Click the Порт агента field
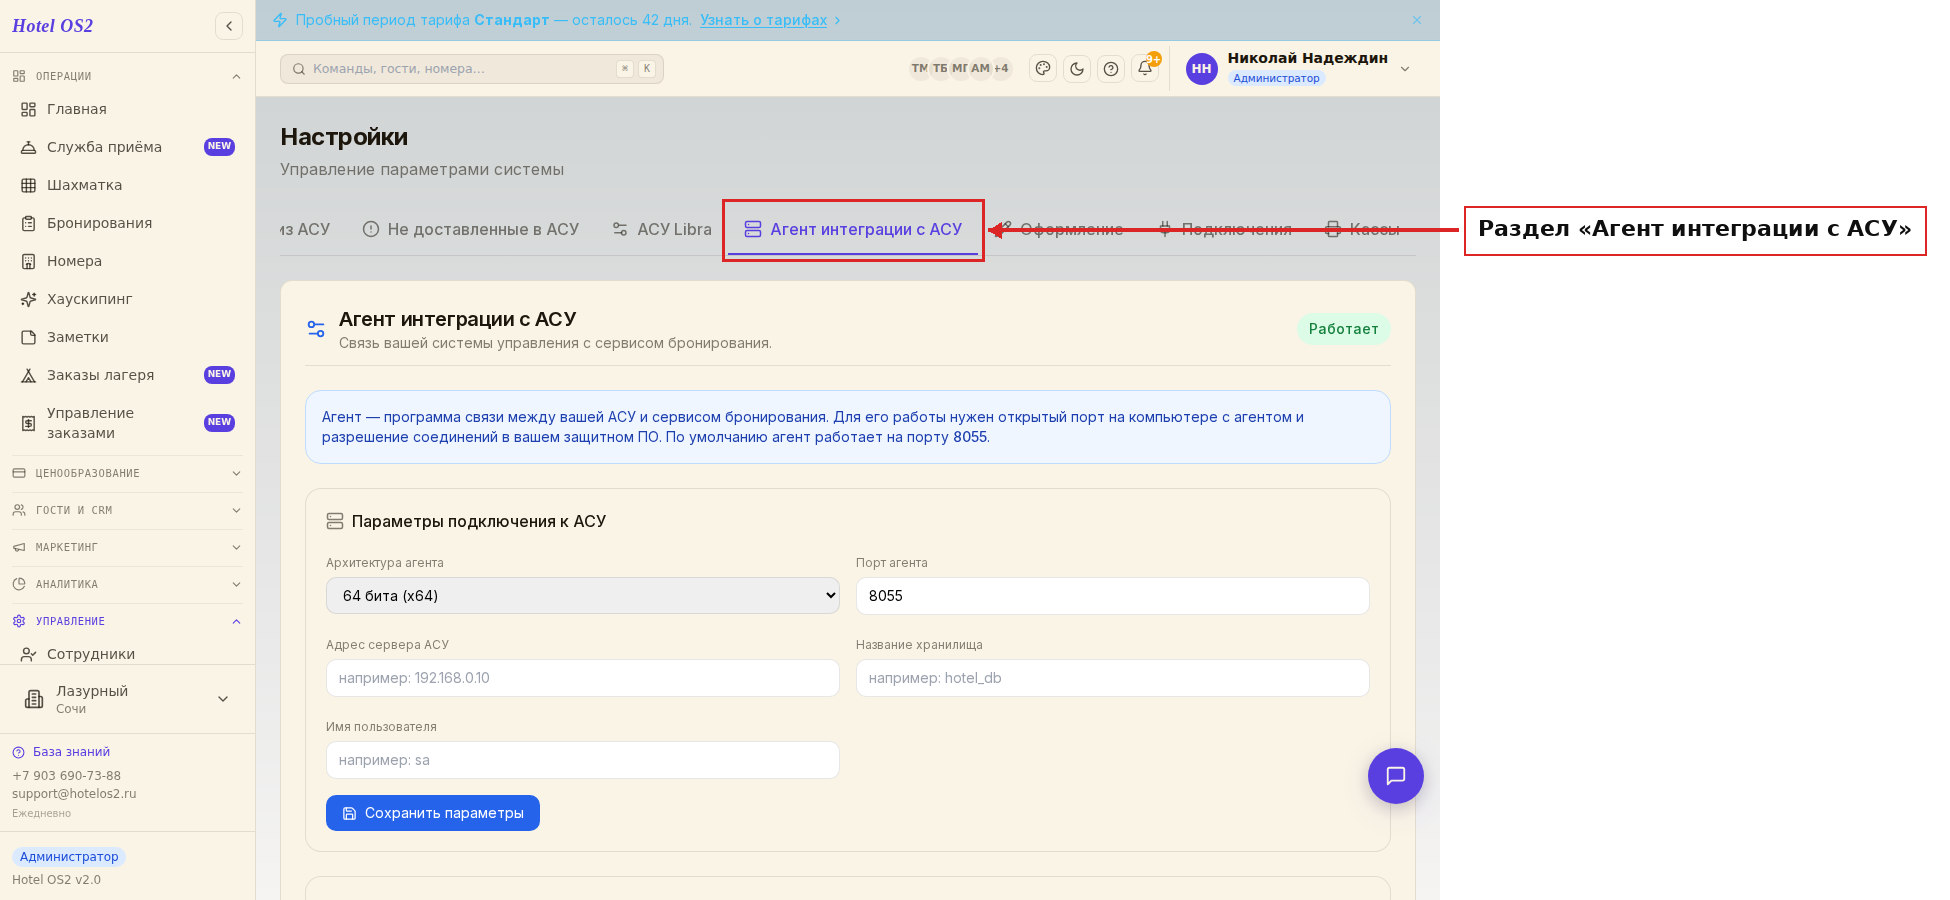Image resolution: width=1950 pixels, height=900 pixels. pos(1112,596)
